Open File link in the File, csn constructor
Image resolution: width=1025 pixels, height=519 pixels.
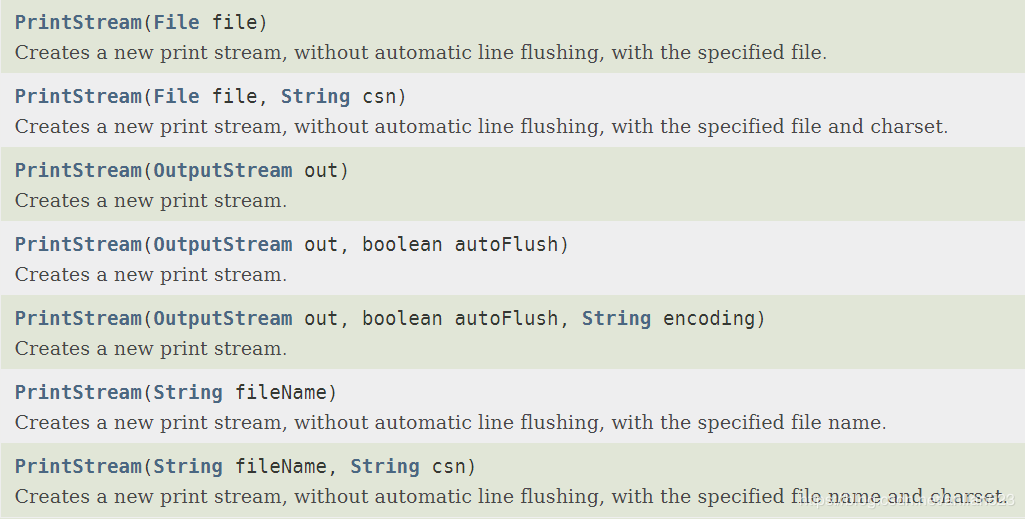pyautogui.click(x=176, y=96)
